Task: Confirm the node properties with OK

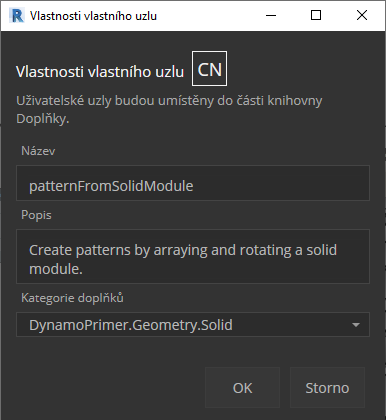Action: 242,388
